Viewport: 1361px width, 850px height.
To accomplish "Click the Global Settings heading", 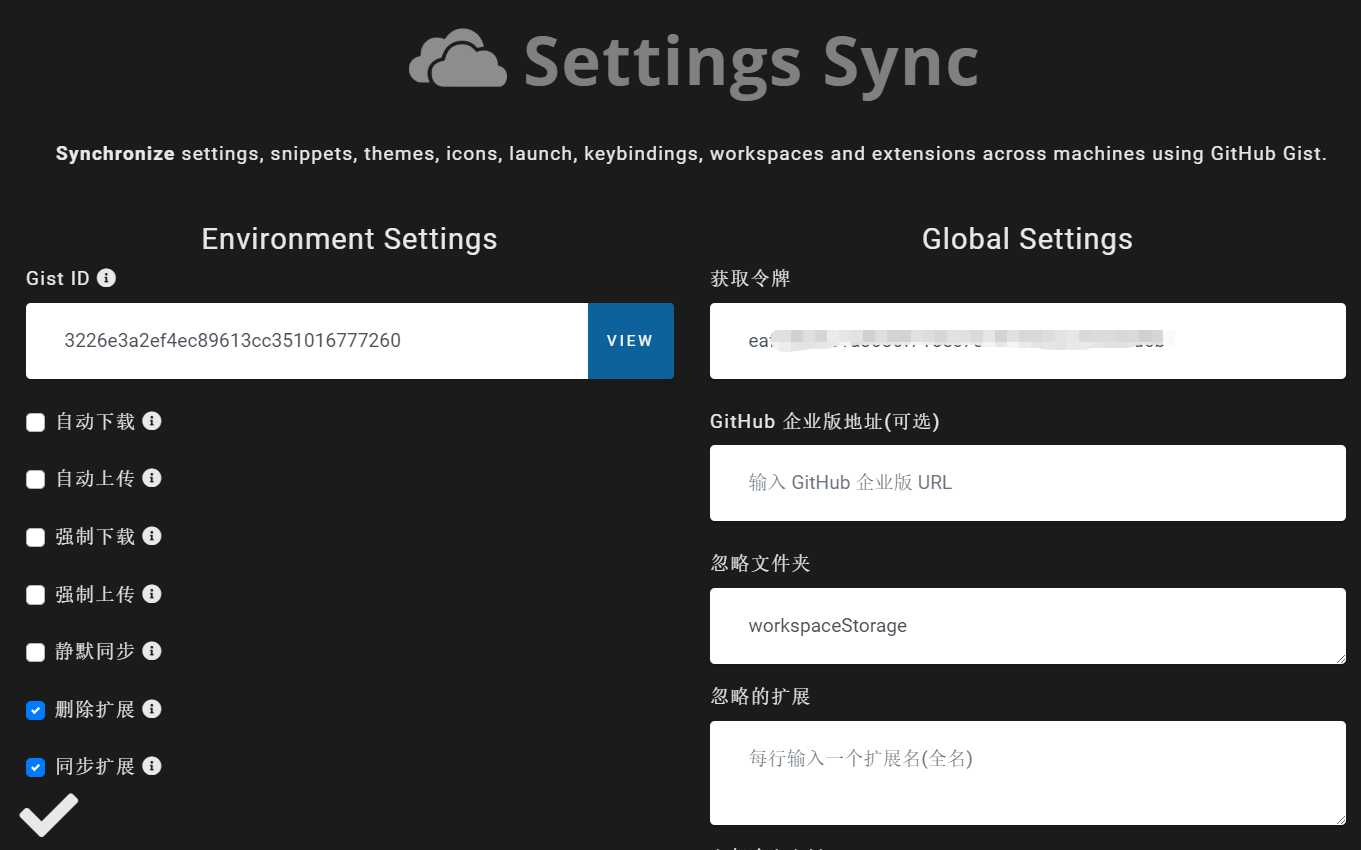I will point(1027,239).
